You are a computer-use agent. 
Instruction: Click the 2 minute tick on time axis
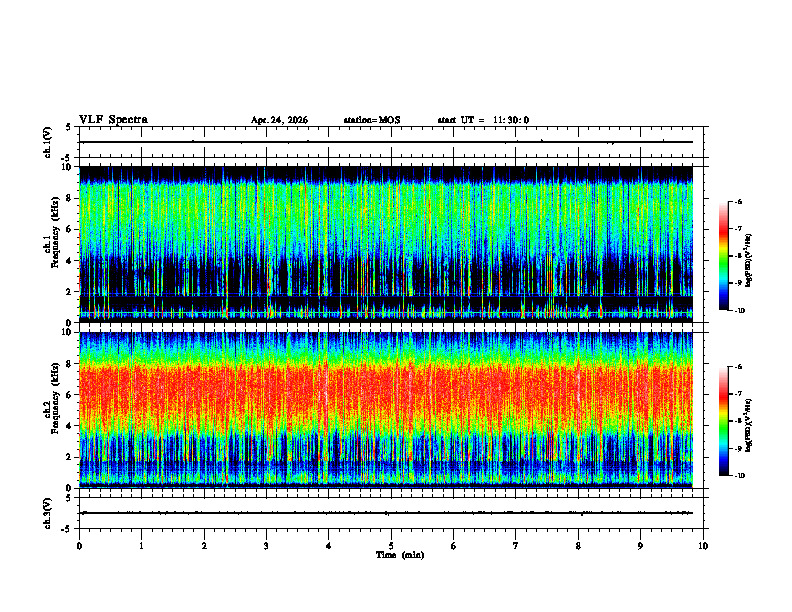[204, 546]
